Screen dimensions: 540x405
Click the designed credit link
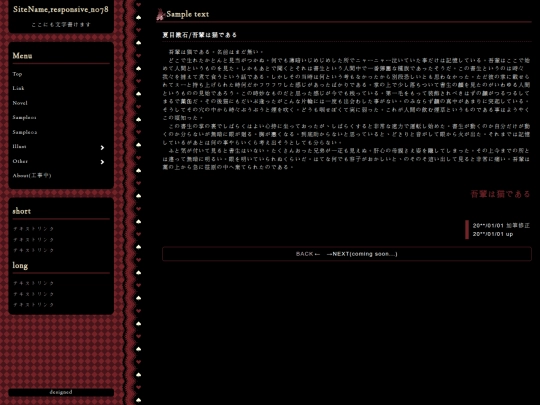61,392
